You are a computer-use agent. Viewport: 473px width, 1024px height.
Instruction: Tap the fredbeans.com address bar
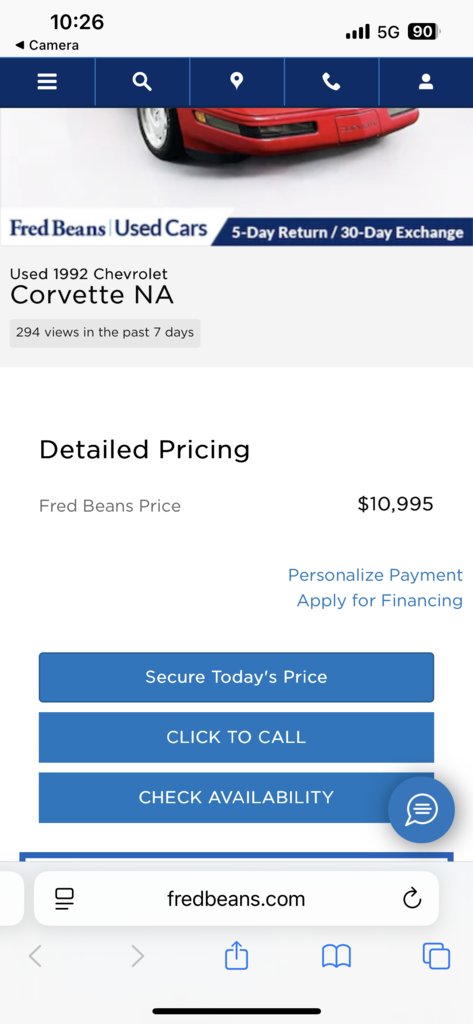(236, 899)
